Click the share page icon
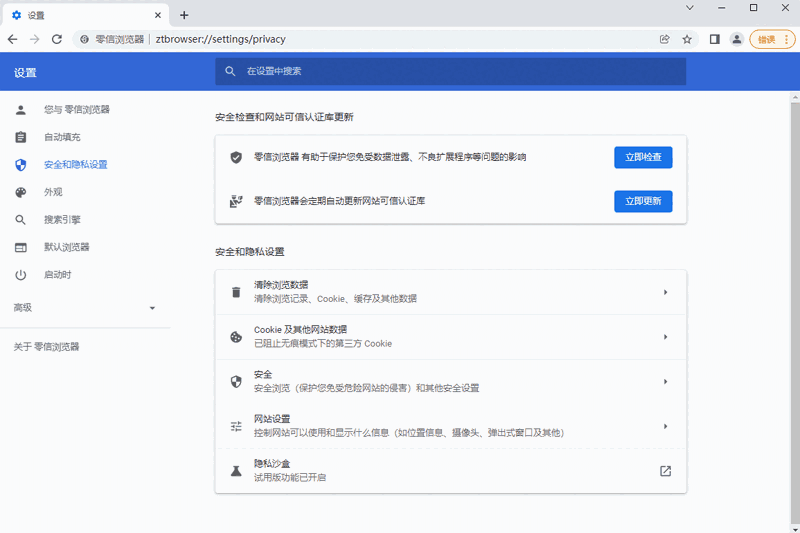Viewport: 800px width, 533px height. [x=664, y=39]
